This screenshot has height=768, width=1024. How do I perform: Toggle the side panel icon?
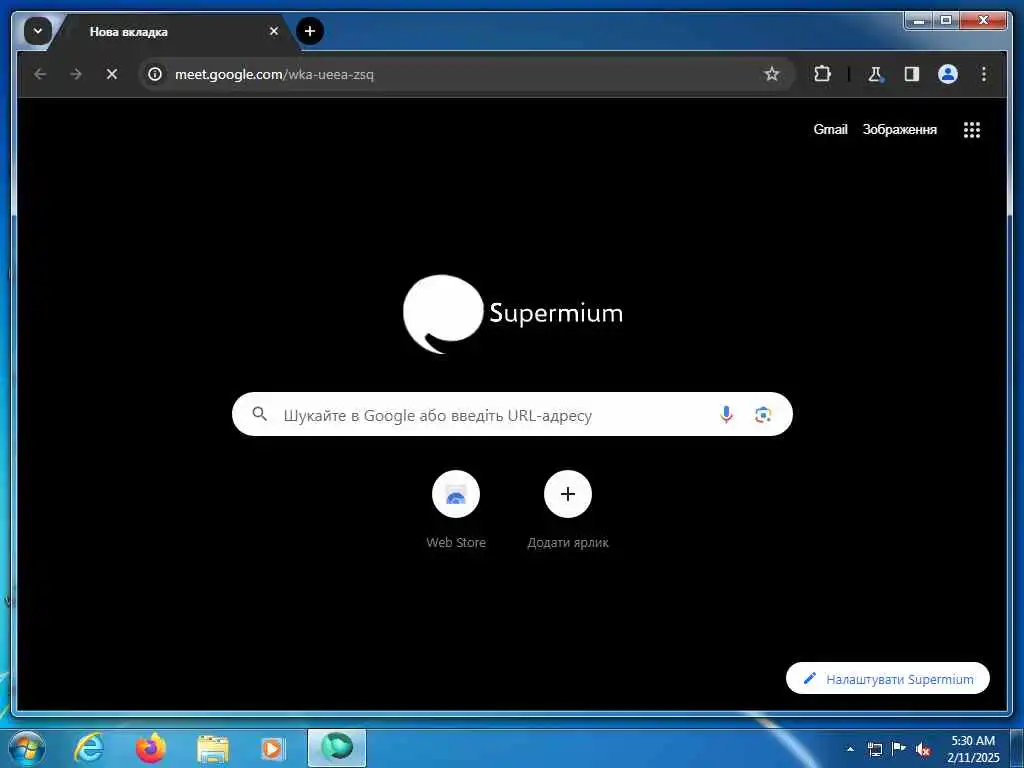[911, 74]
